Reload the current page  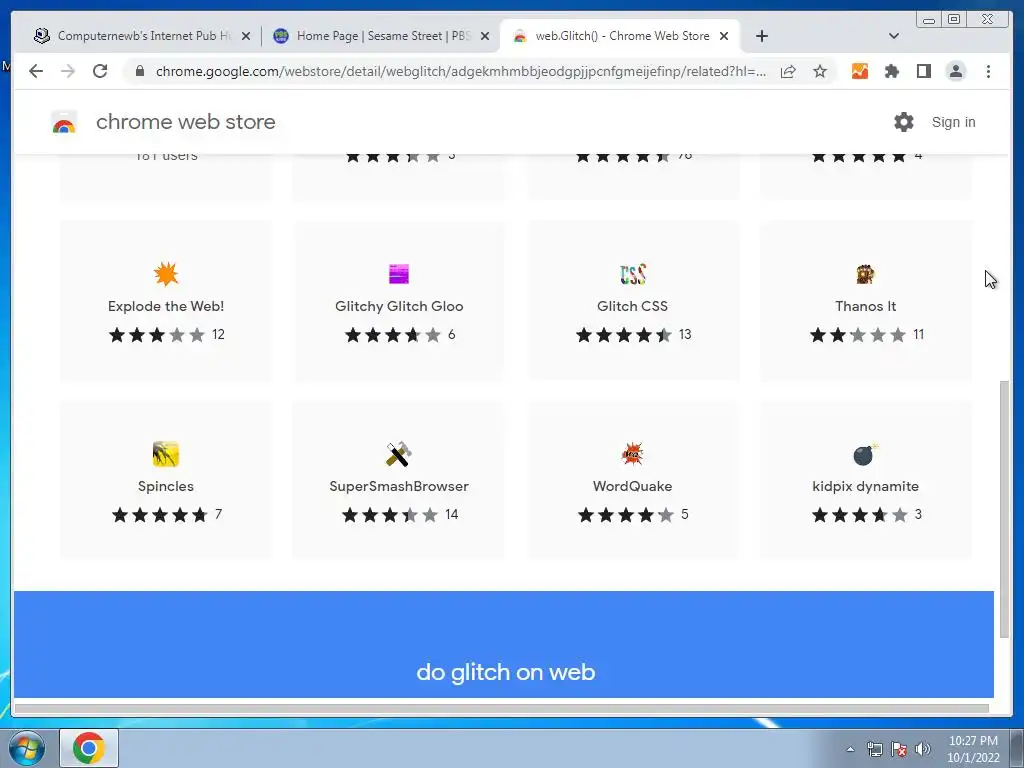(x=100, y=71)
